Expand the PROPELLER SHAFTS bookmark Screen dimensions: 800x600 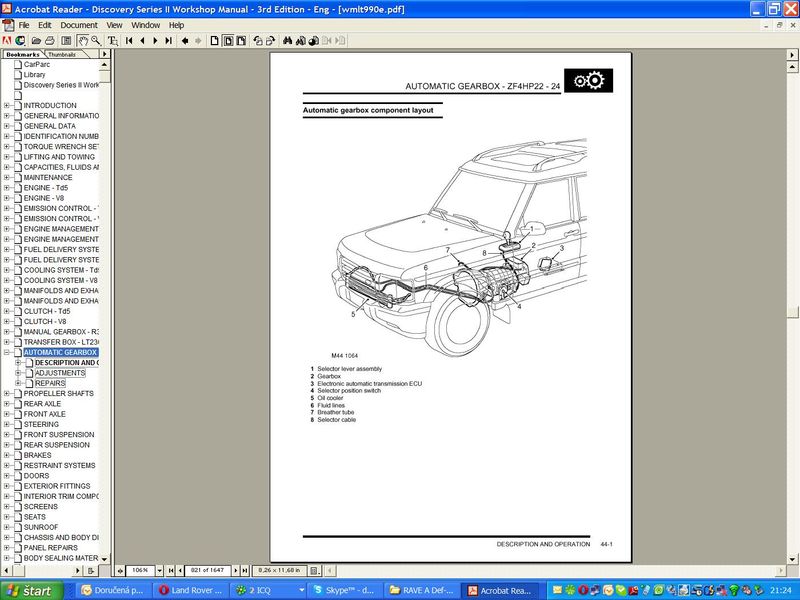tap(6, 393)
